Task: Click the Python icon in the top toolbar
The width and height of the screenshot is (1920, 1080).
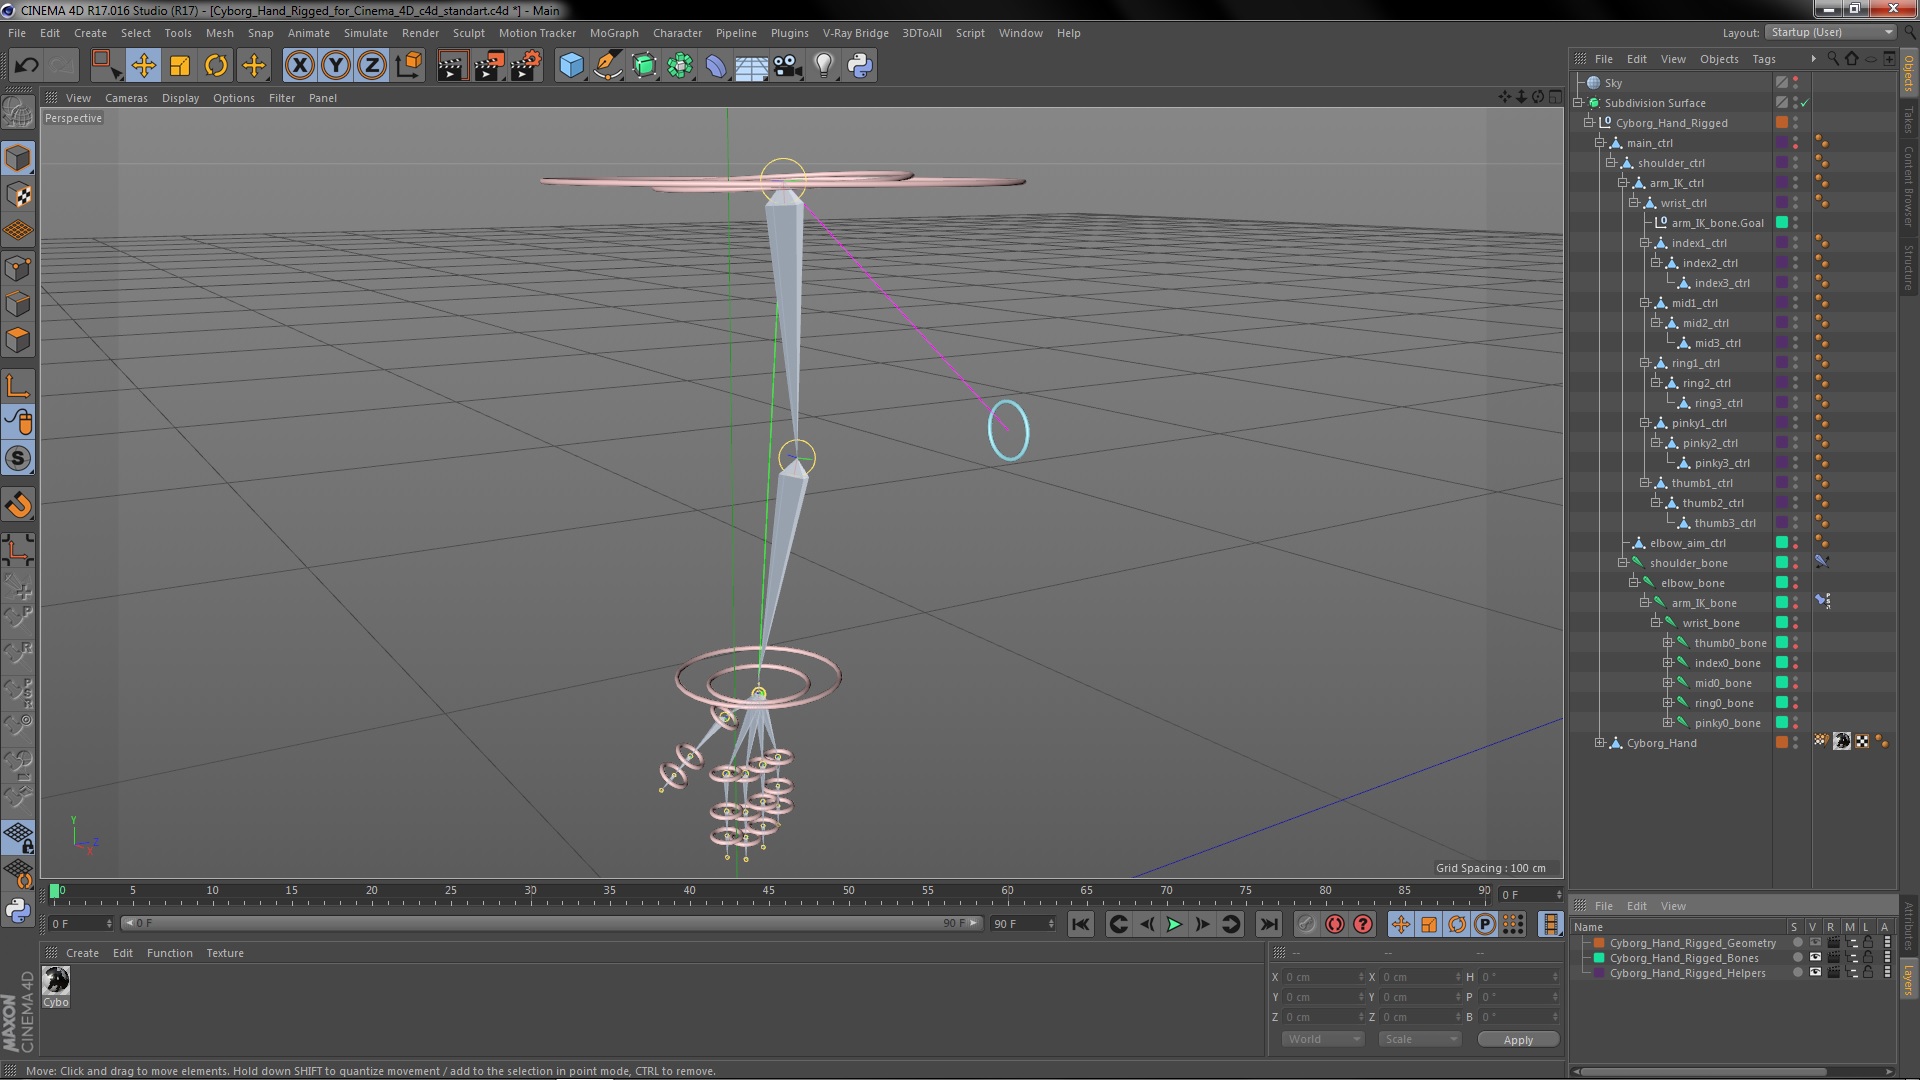Action: point(860,66)
